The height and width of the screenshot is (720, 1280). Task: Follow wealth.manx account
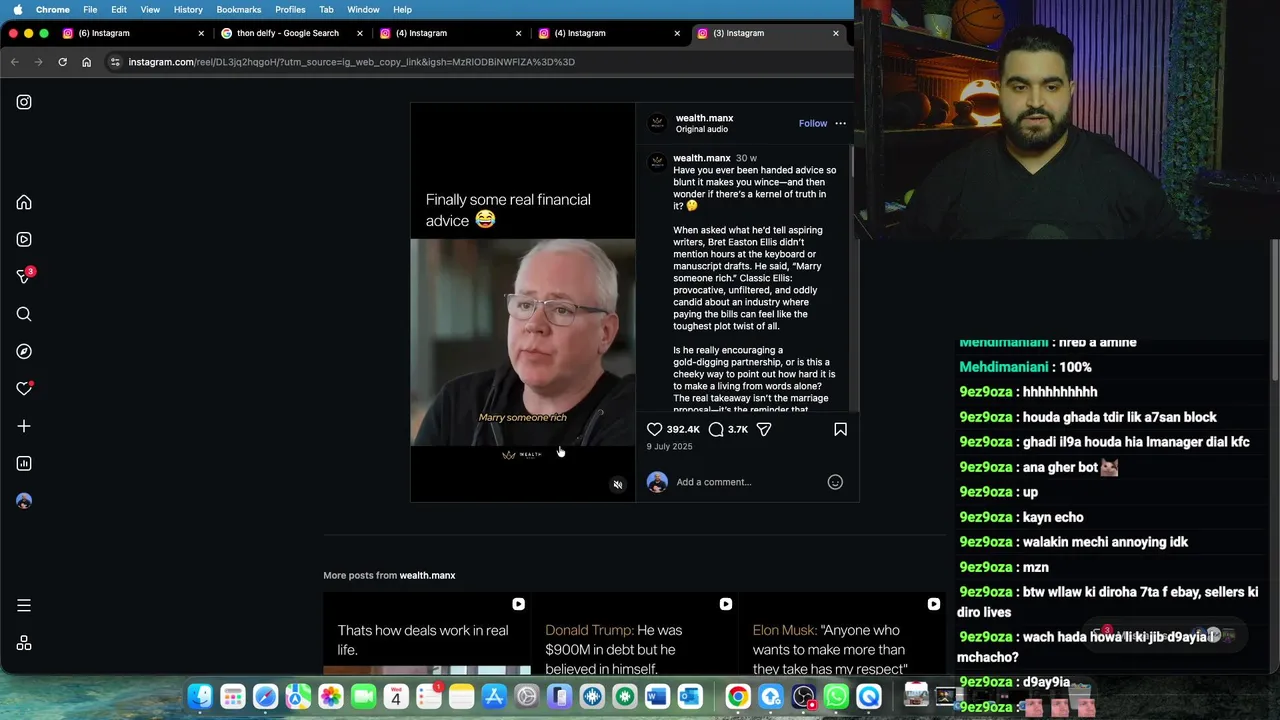(813, 124)
